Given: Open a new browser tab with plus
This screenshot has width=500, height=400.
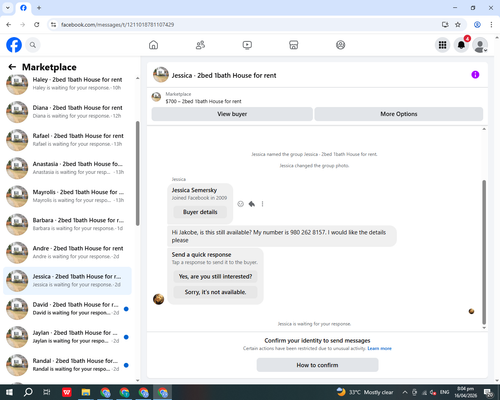Looking at the screenshot, I should click(39, 8).
